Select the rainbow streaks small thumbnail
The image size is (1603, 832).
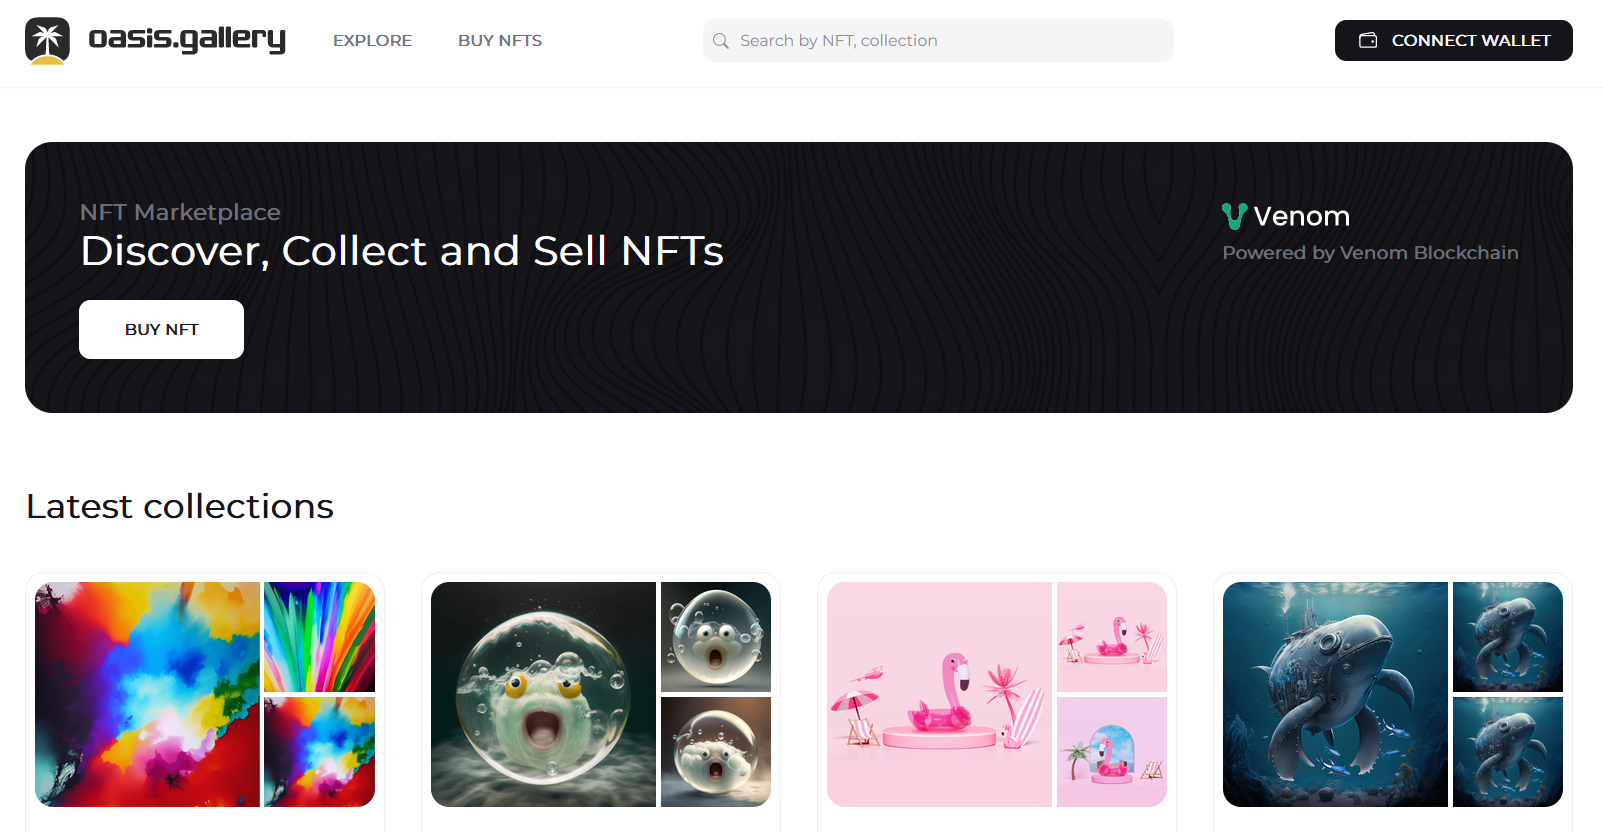[x=319, y=637]
